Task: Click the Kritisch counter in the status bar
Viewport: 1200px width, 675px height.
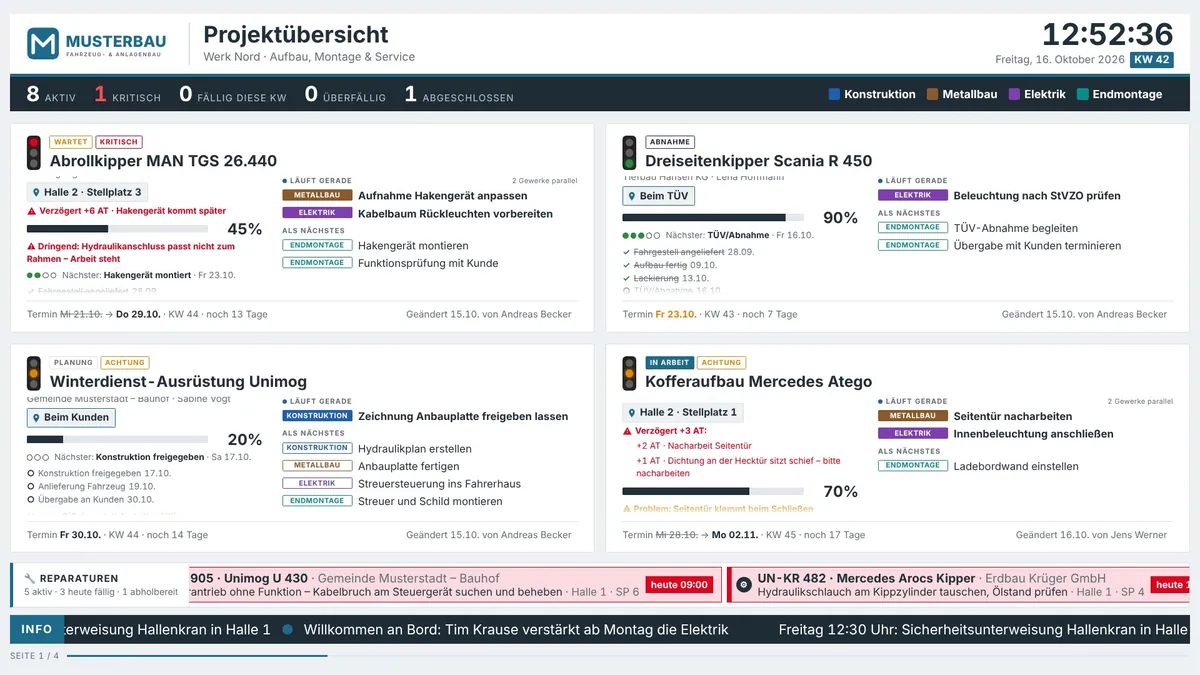Action: coord(127,95)
